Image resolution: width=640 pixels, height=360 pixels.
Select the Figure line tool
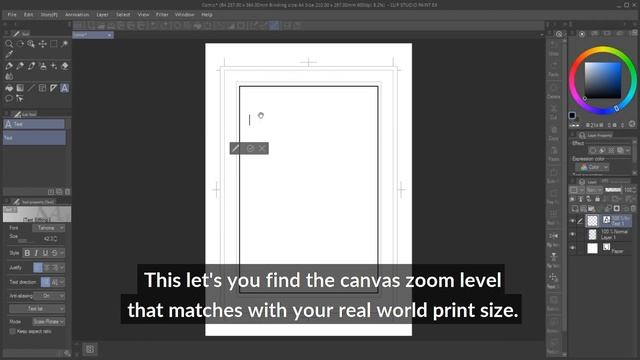[31, 88]
